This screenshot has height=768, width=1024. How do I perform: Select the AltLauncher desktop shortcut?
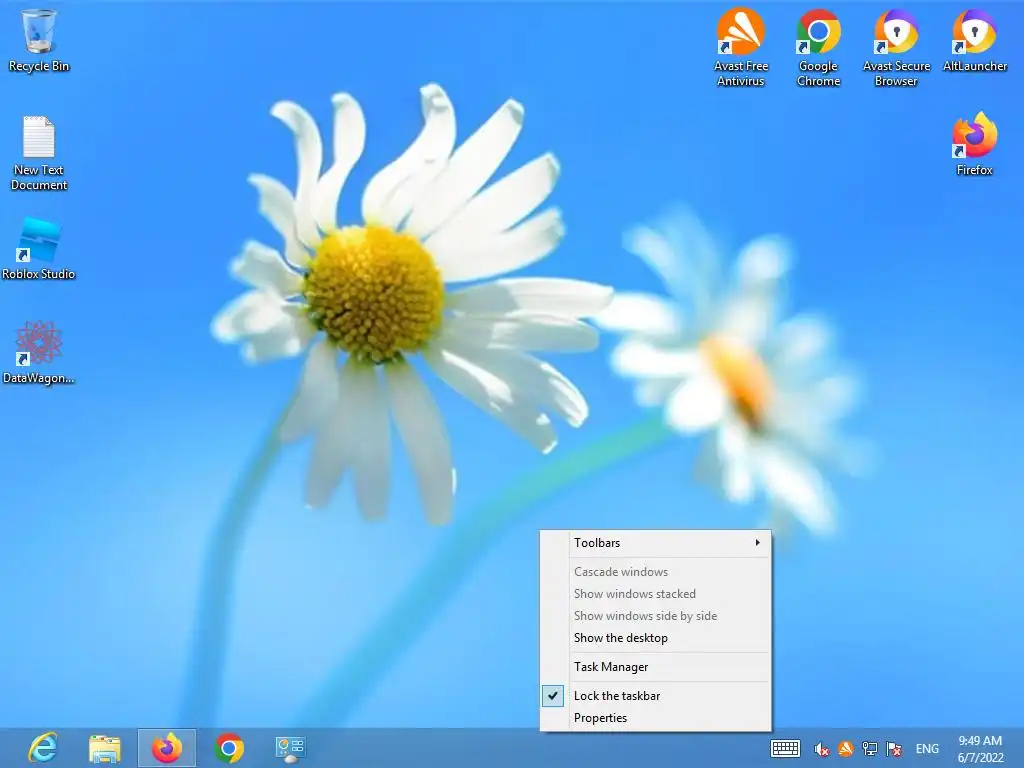(x=974, y=40)
